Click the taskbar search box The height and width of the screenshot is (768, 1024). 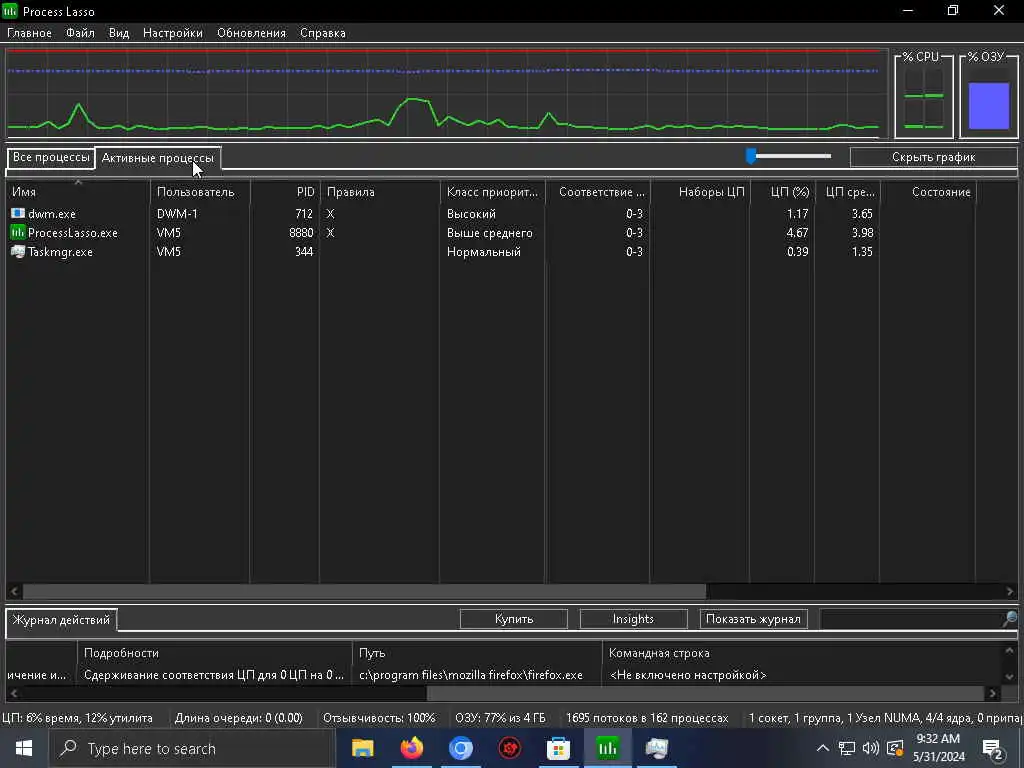191,748
